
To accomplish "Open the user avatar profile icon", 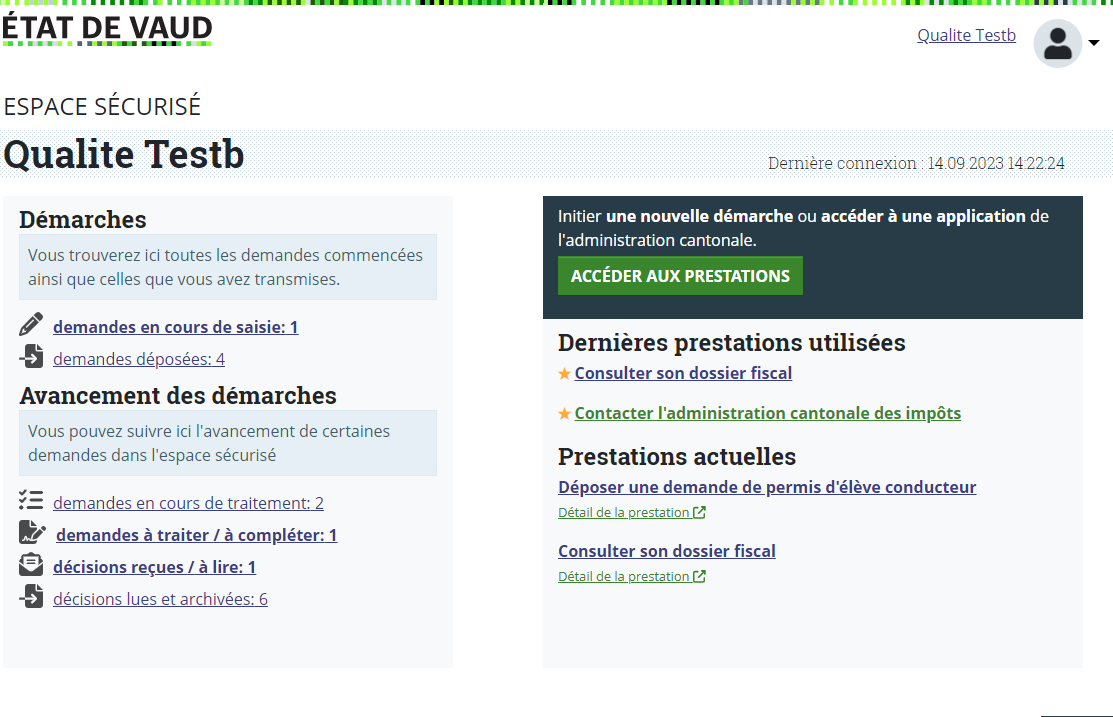I will [1057, 43].
